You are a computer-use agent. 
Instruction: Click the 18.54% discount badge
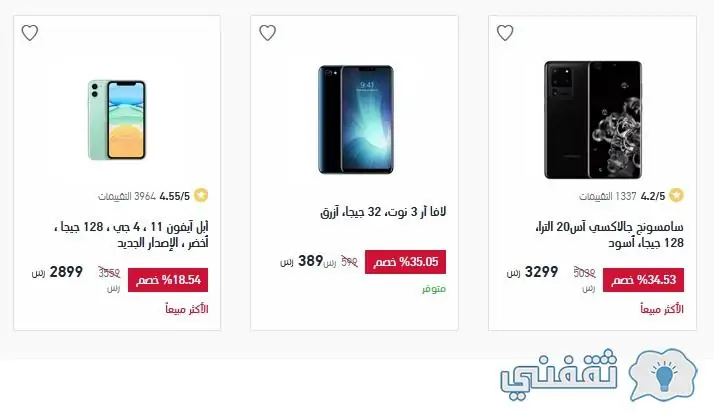(168, 280)
